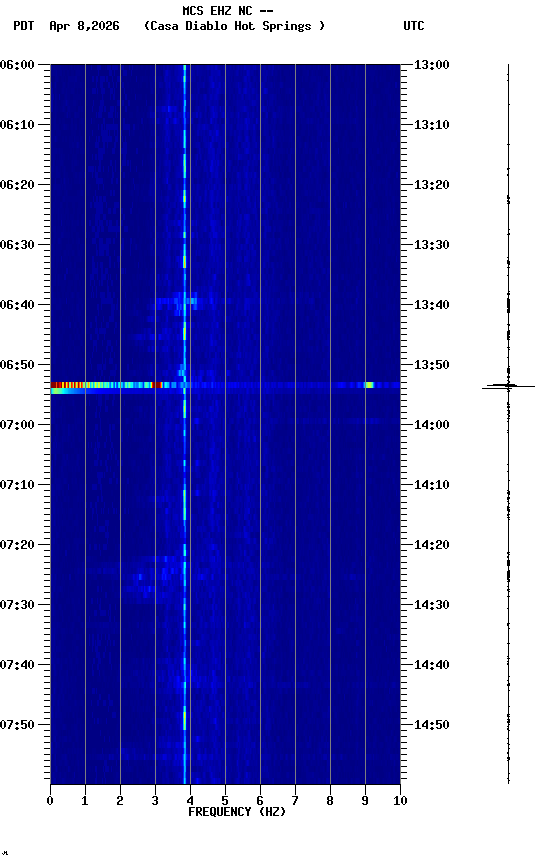This screenshot has height=864, width=552.
Task: Click the 'UTC' timezone label
Action: pos(414,26)
